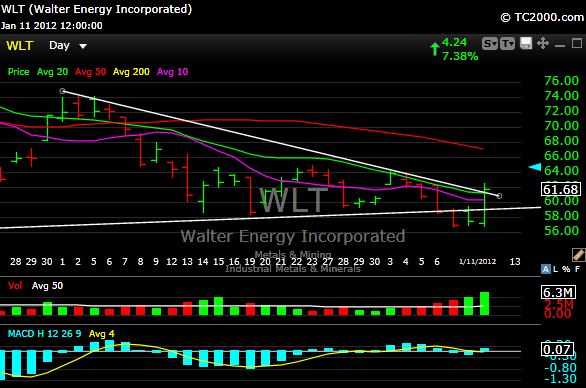Click the Day timeframe label
The width and height of the screenshot is (586, 388).
(x=59, y=46)
